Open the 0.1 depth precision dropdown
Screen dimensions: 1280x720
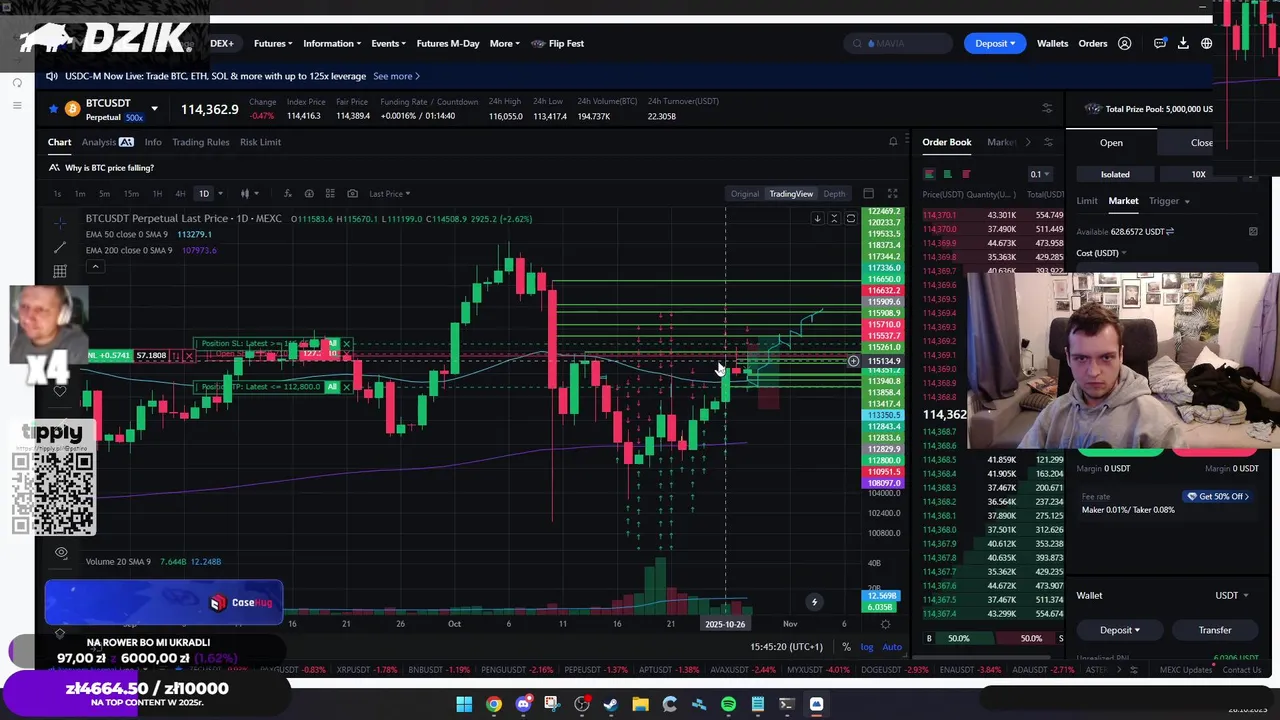coord(1040,174)
